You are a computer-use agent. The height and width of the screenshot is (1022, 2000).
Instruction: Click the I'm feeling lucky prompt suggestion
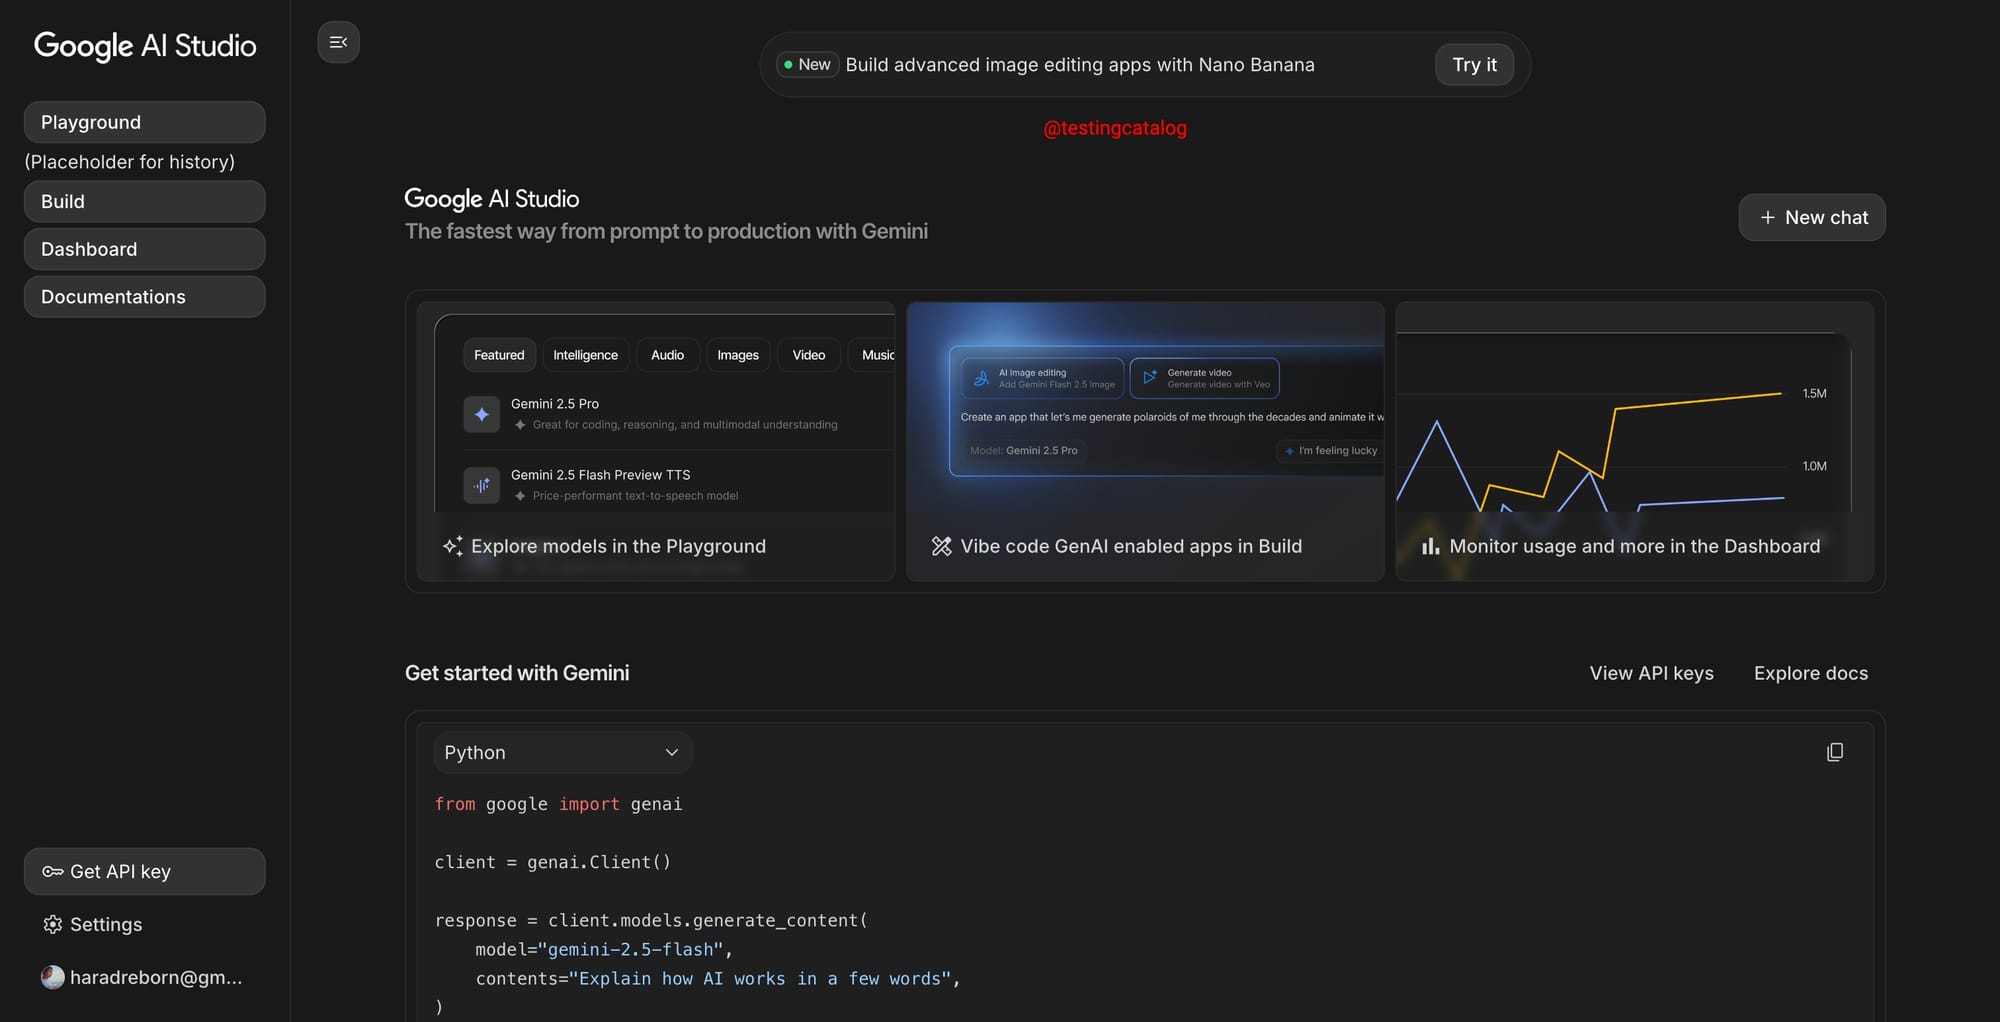click(x=1330, y=450)
